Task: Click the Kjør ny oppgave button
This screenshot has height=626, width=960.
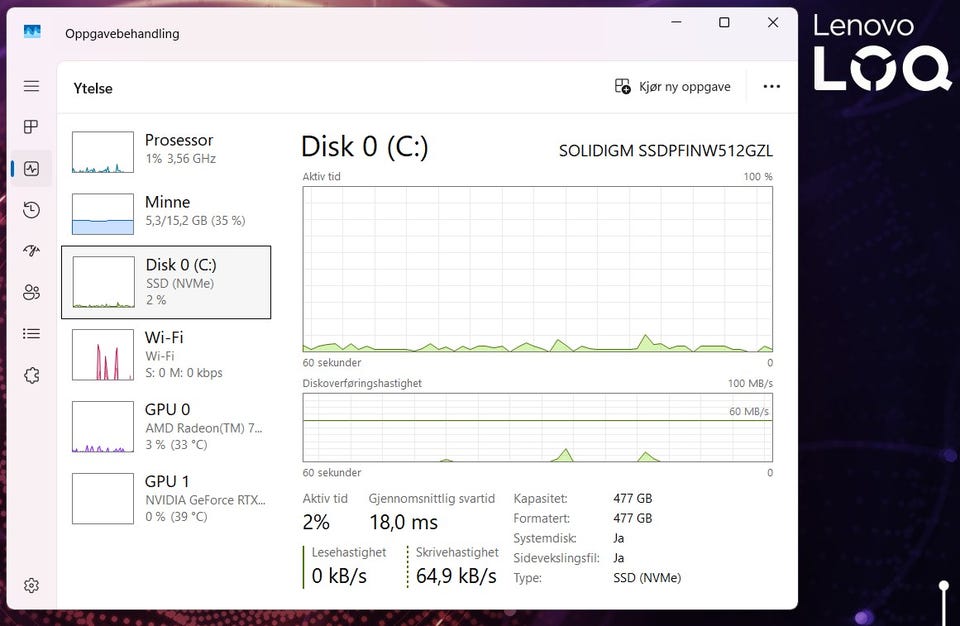Action: tap(673, 87)
